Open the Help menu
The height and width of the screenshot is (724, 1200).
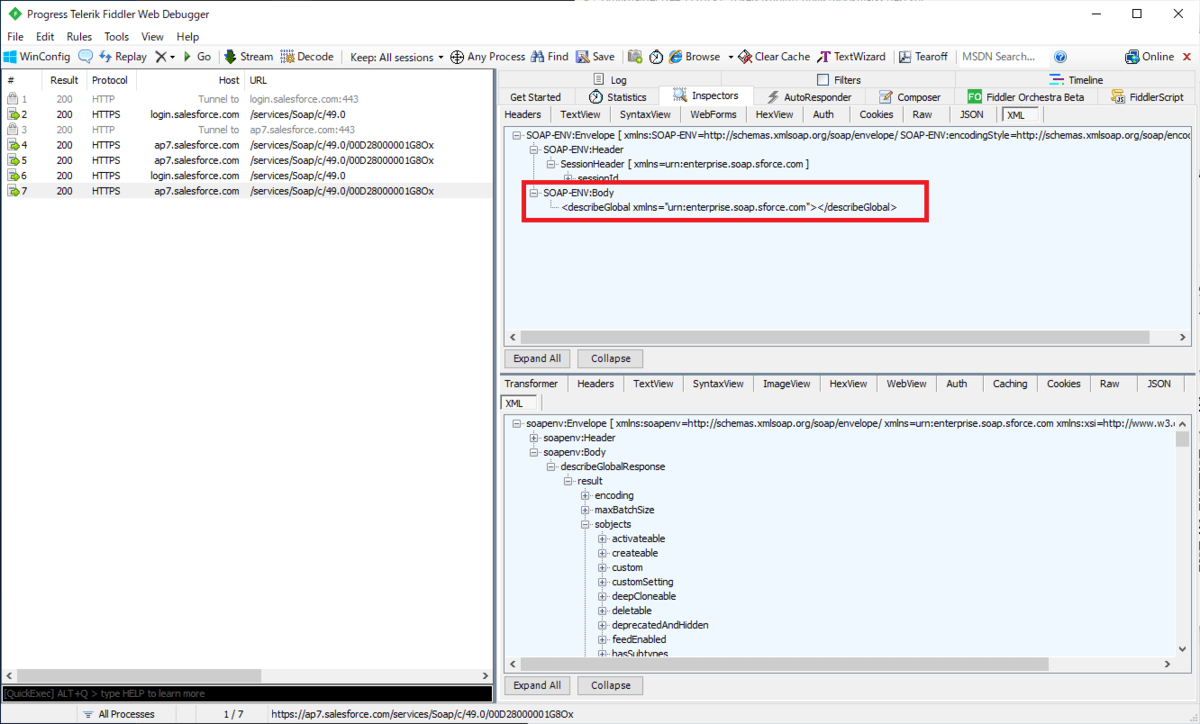(x=188, y=37)
